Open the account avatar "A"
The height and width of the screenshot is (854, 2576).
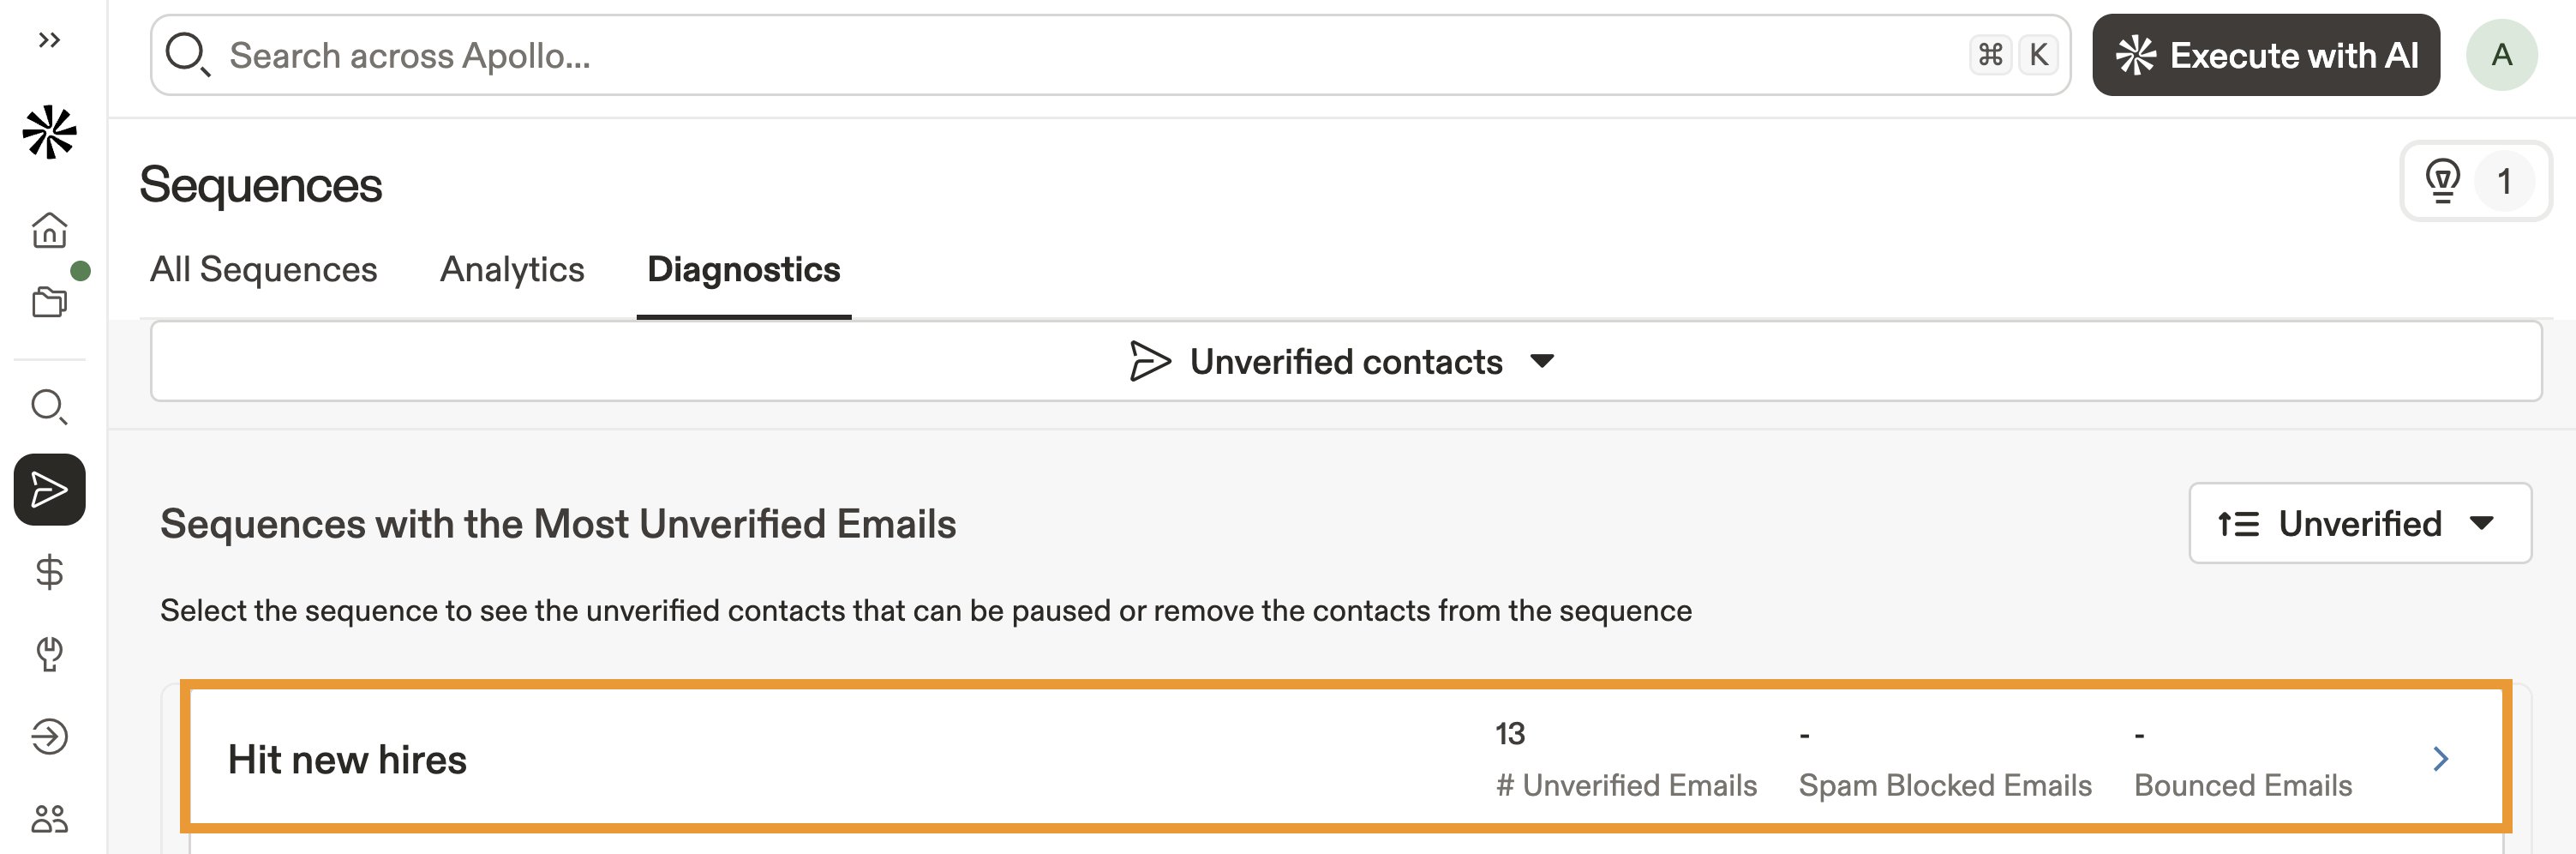pos(2501,55)
